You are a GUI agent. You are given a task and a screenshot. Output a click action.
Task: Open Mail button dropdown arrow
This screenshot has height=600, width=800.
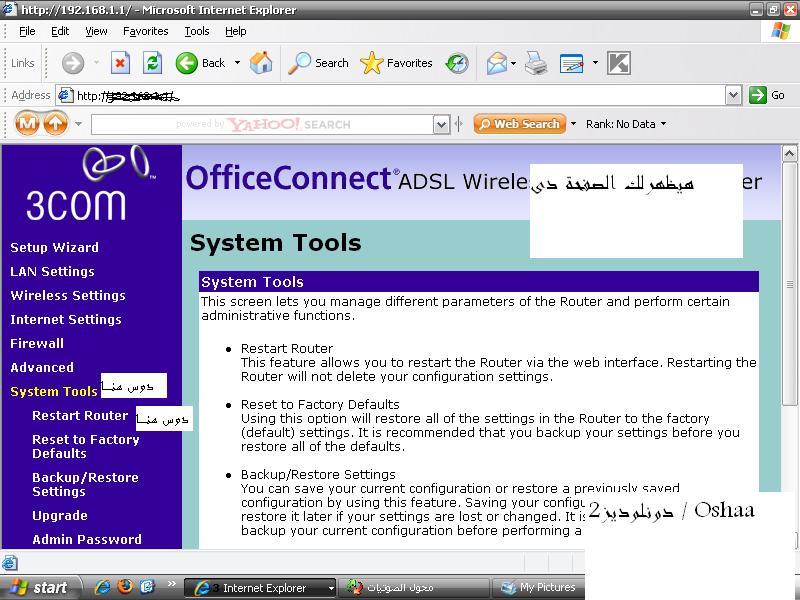pos(513,63)
